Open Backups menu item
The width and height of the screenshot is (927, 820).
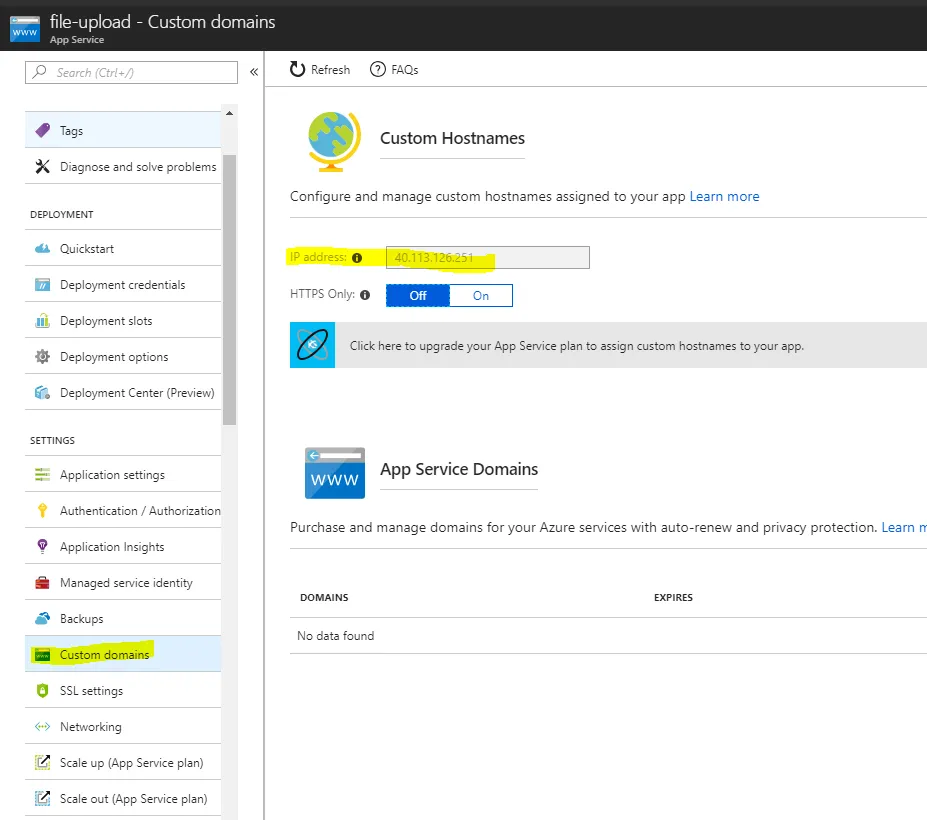click(123, 619)
